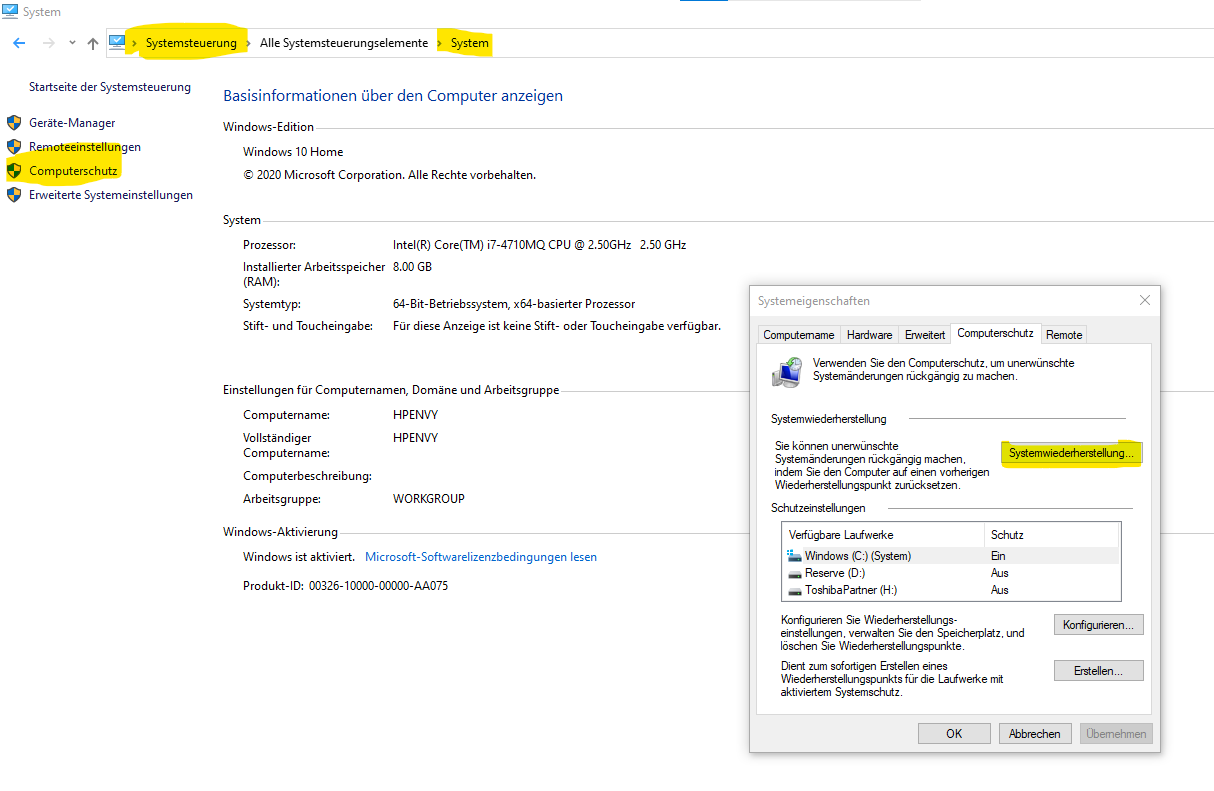Expand chevron before Systemsteuerung breadcrumb
1214x791 pixels.
(135, 43)
